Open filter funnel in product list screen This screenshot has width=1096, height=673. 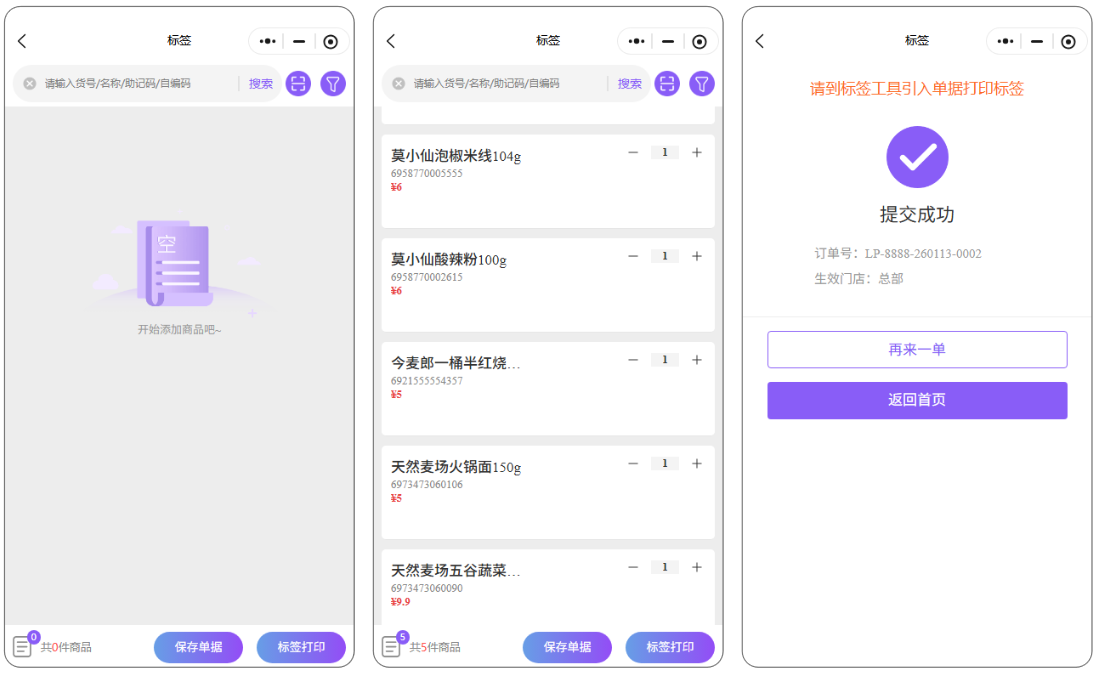coord(702,84)
